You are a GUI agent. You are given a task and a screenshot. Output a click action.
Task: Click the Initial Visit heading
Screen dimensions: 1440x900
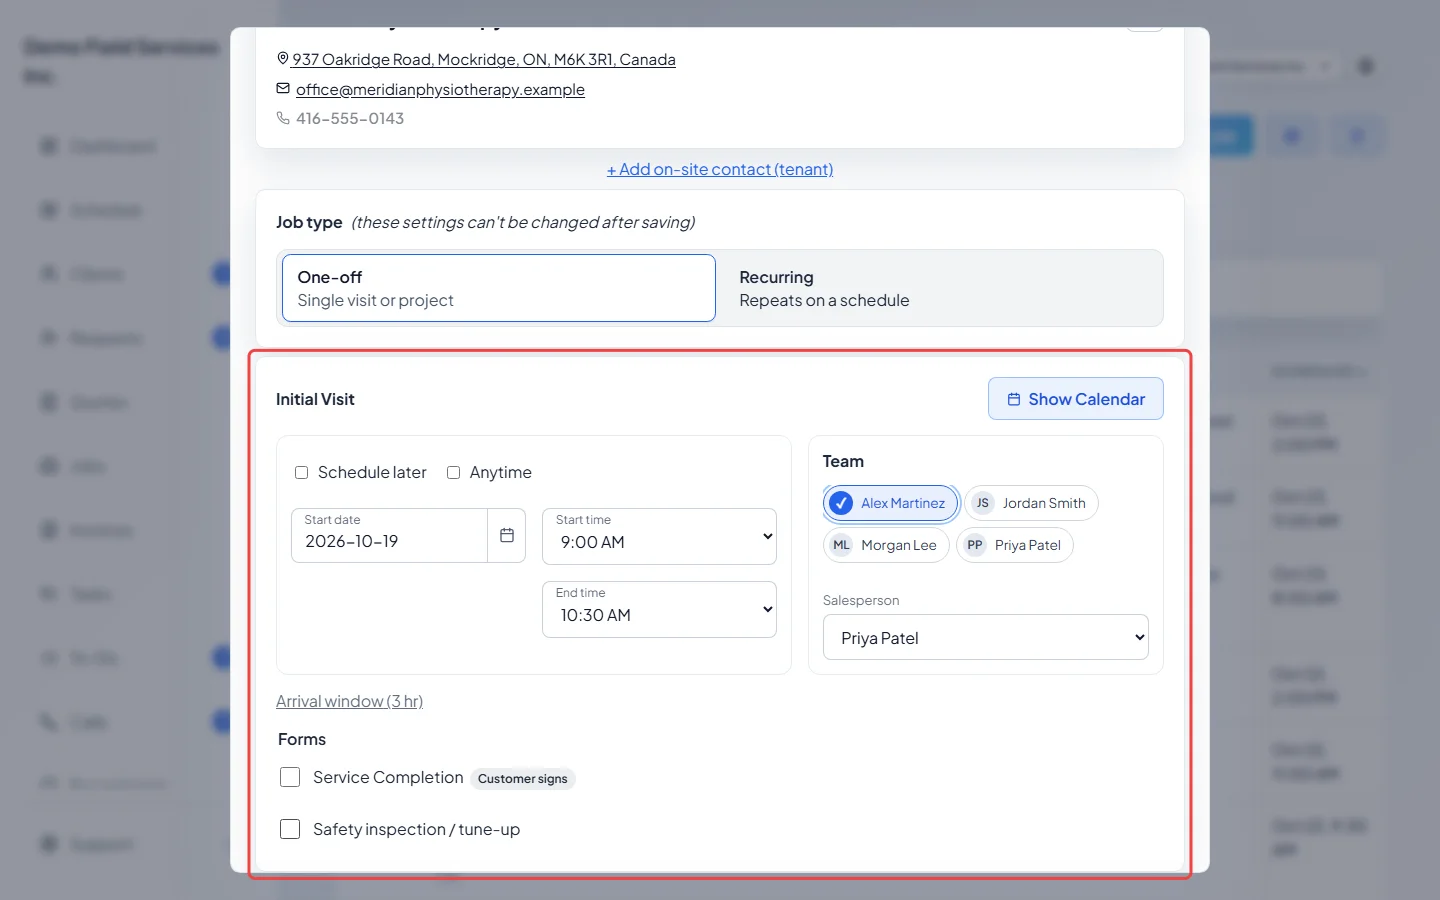[x=315, y=399]
